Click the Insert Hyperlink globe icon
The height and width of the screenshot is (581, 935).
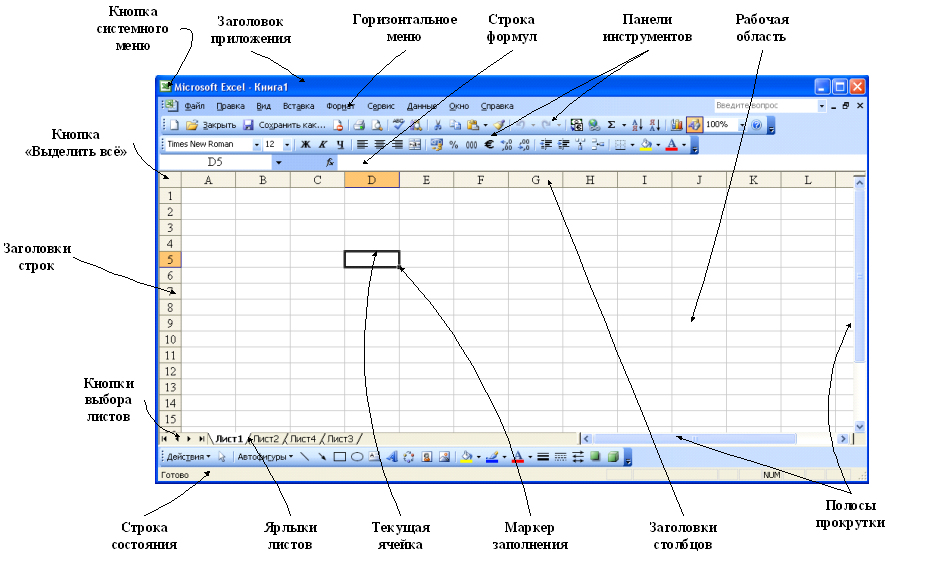[594, 125]
